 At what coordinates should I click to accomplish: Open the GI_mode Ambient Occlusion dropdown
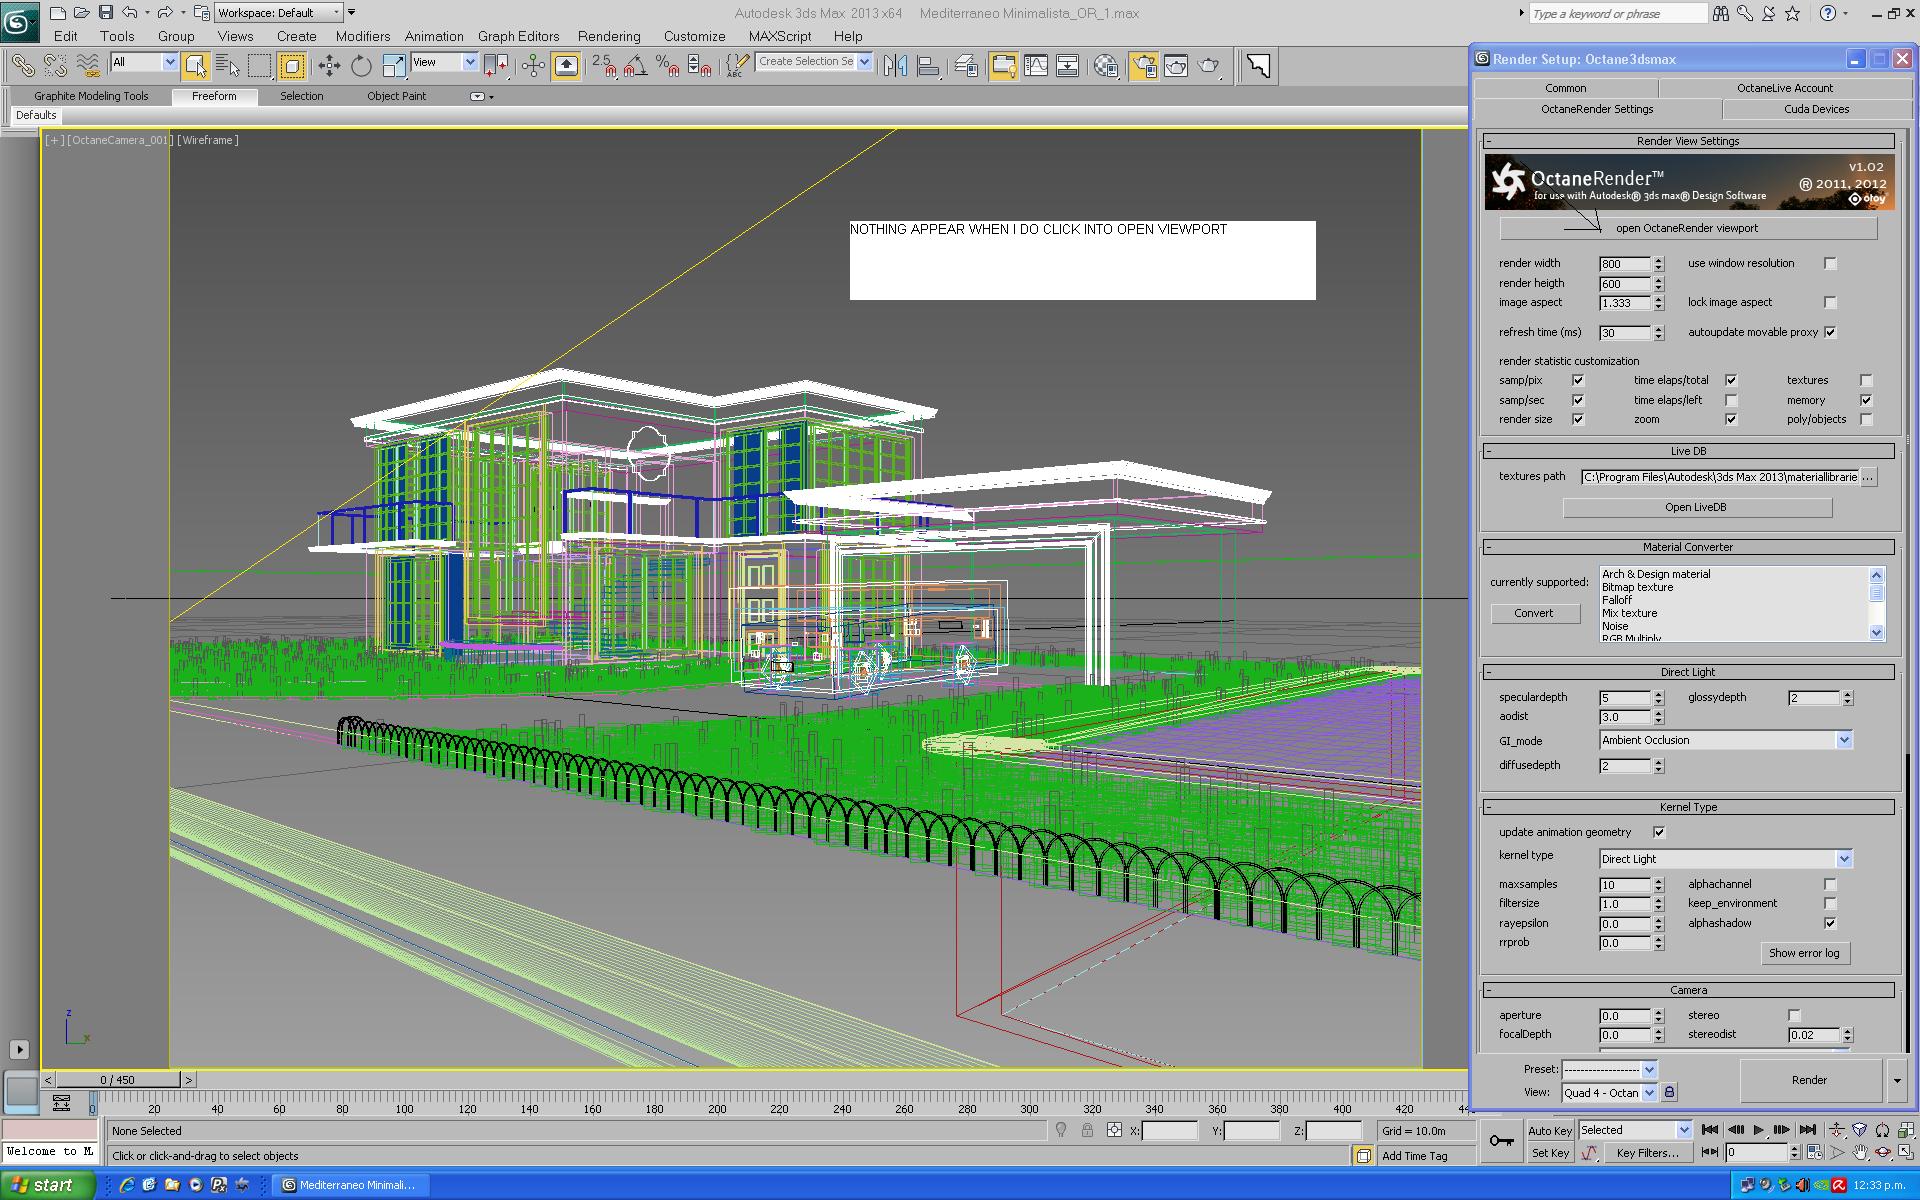1844,740
